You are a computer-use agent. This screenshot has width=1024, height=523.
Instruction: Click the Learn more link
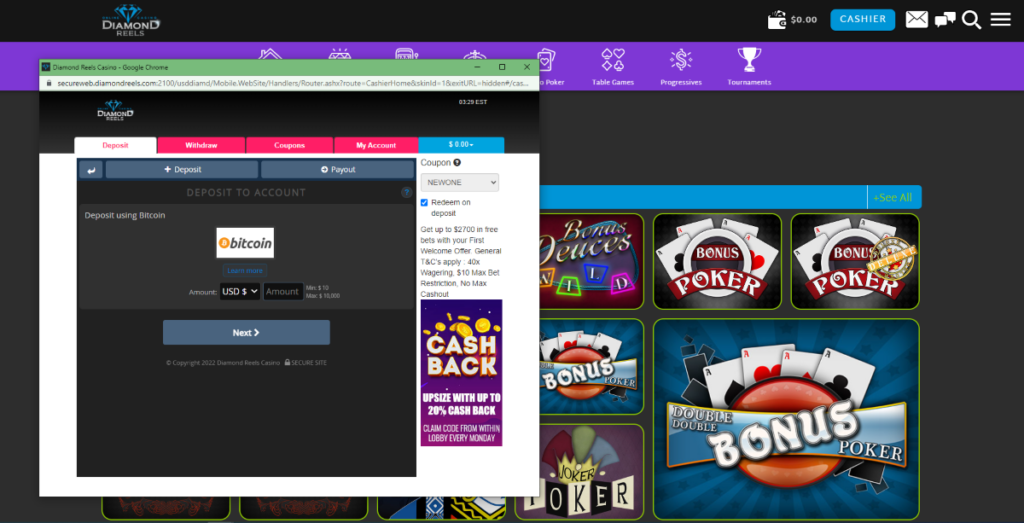pyautogui.click(x=245, y=270)
